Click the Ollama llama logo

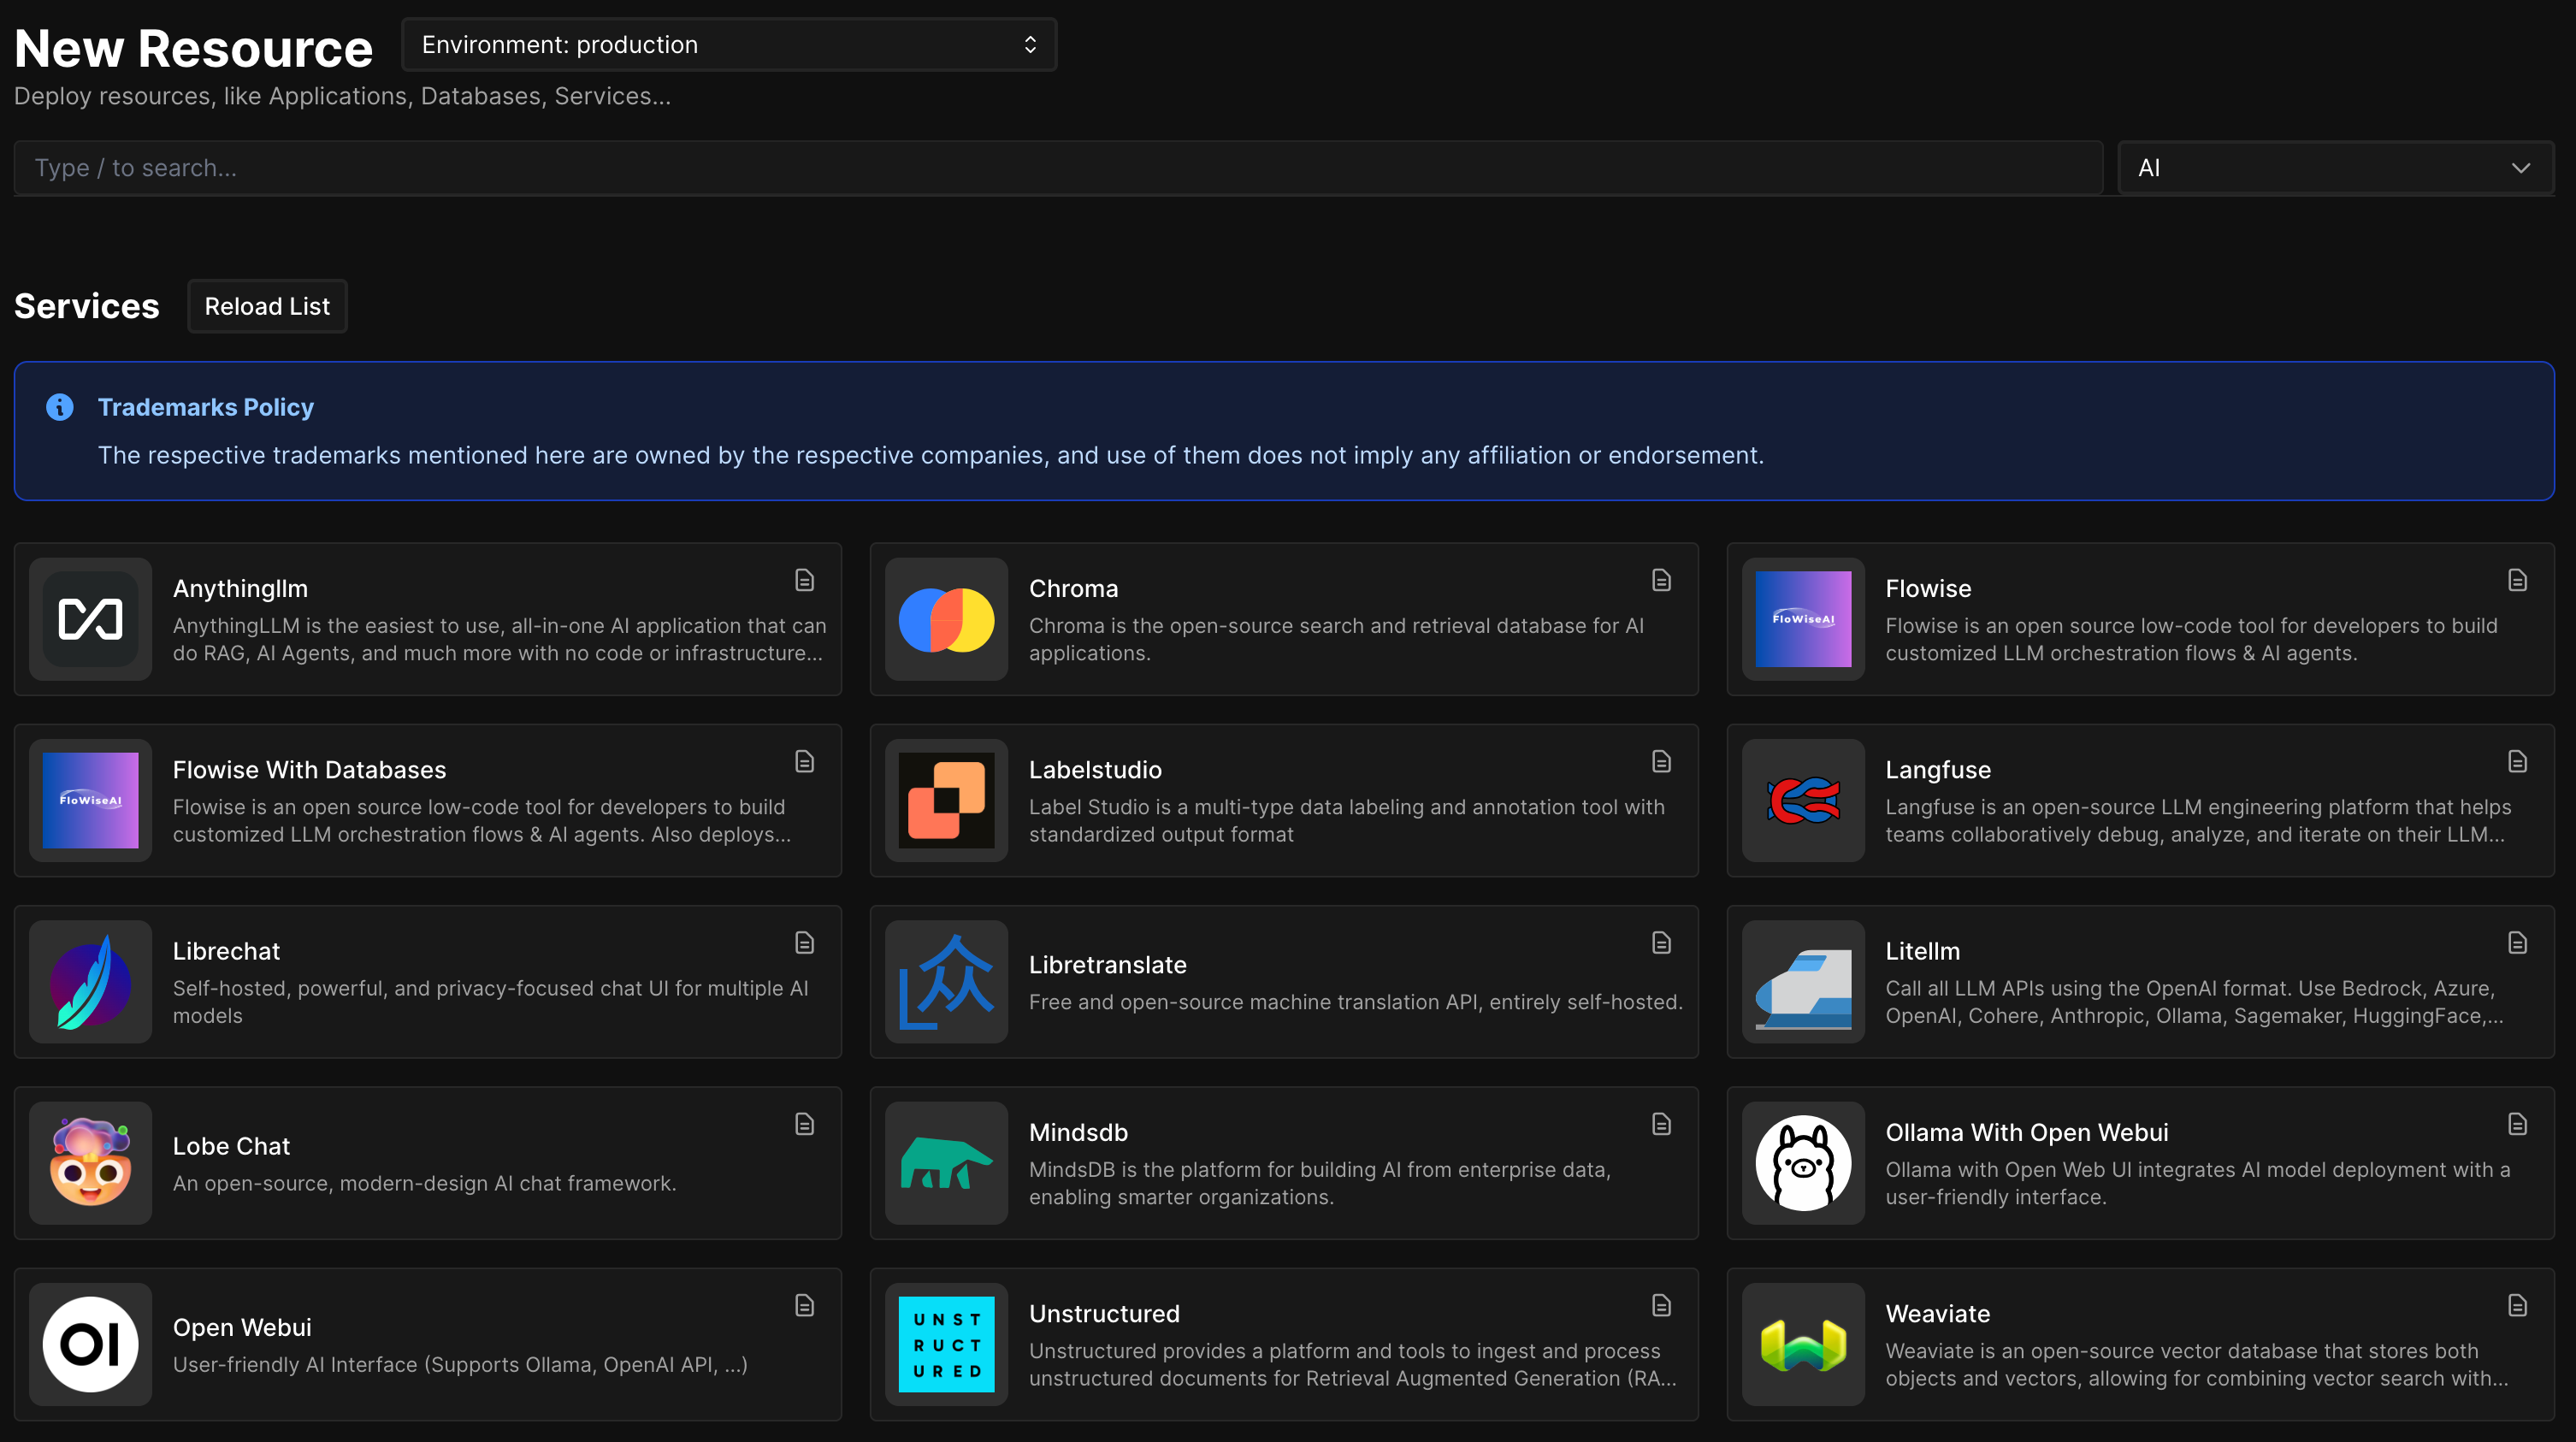(x=1802, y=1163)
